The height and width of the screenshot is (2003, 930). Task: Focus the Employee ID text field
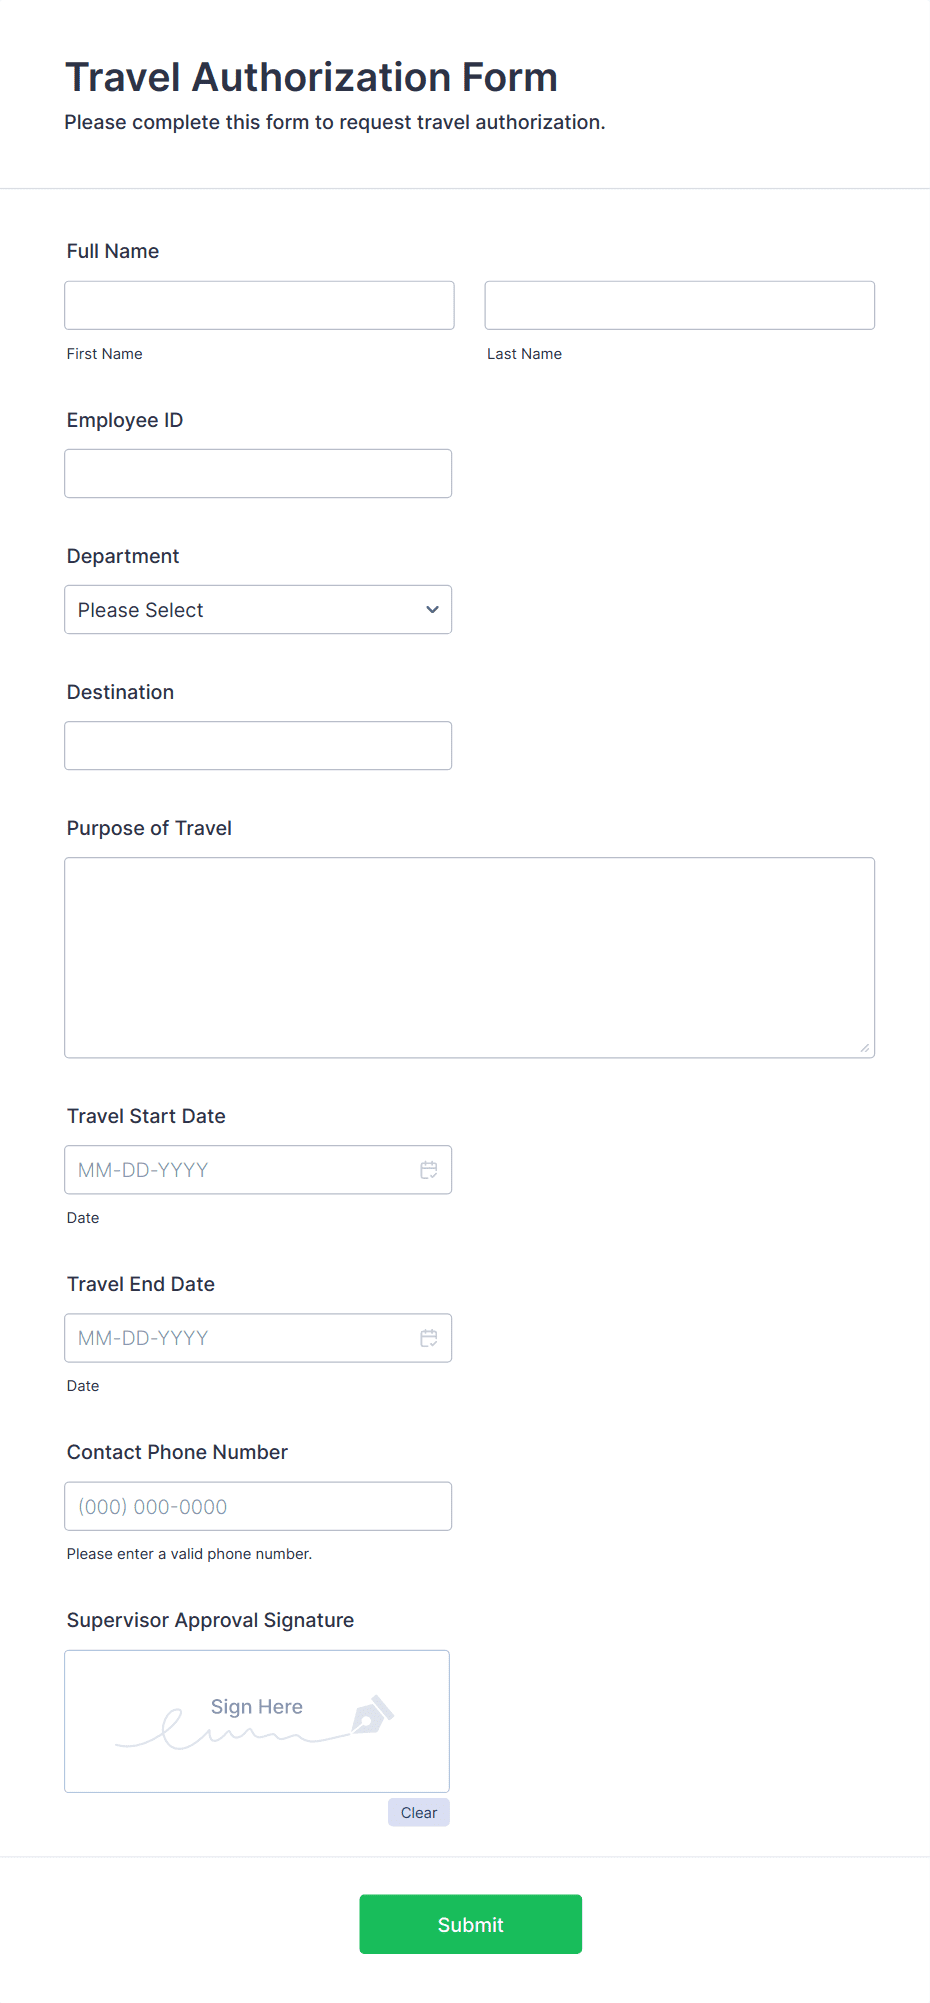click(x=258, y=474)
